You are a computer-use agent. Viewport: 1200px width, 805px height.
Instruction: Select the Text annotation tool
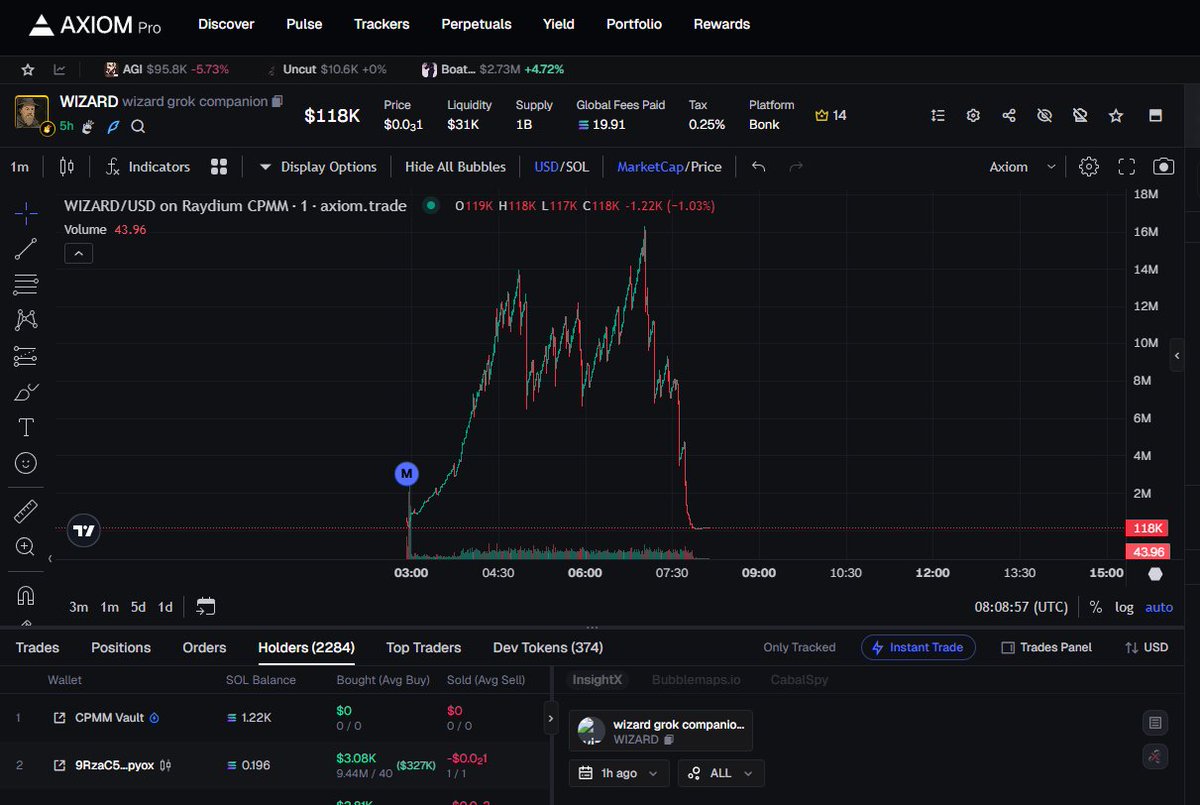point(26,428)
